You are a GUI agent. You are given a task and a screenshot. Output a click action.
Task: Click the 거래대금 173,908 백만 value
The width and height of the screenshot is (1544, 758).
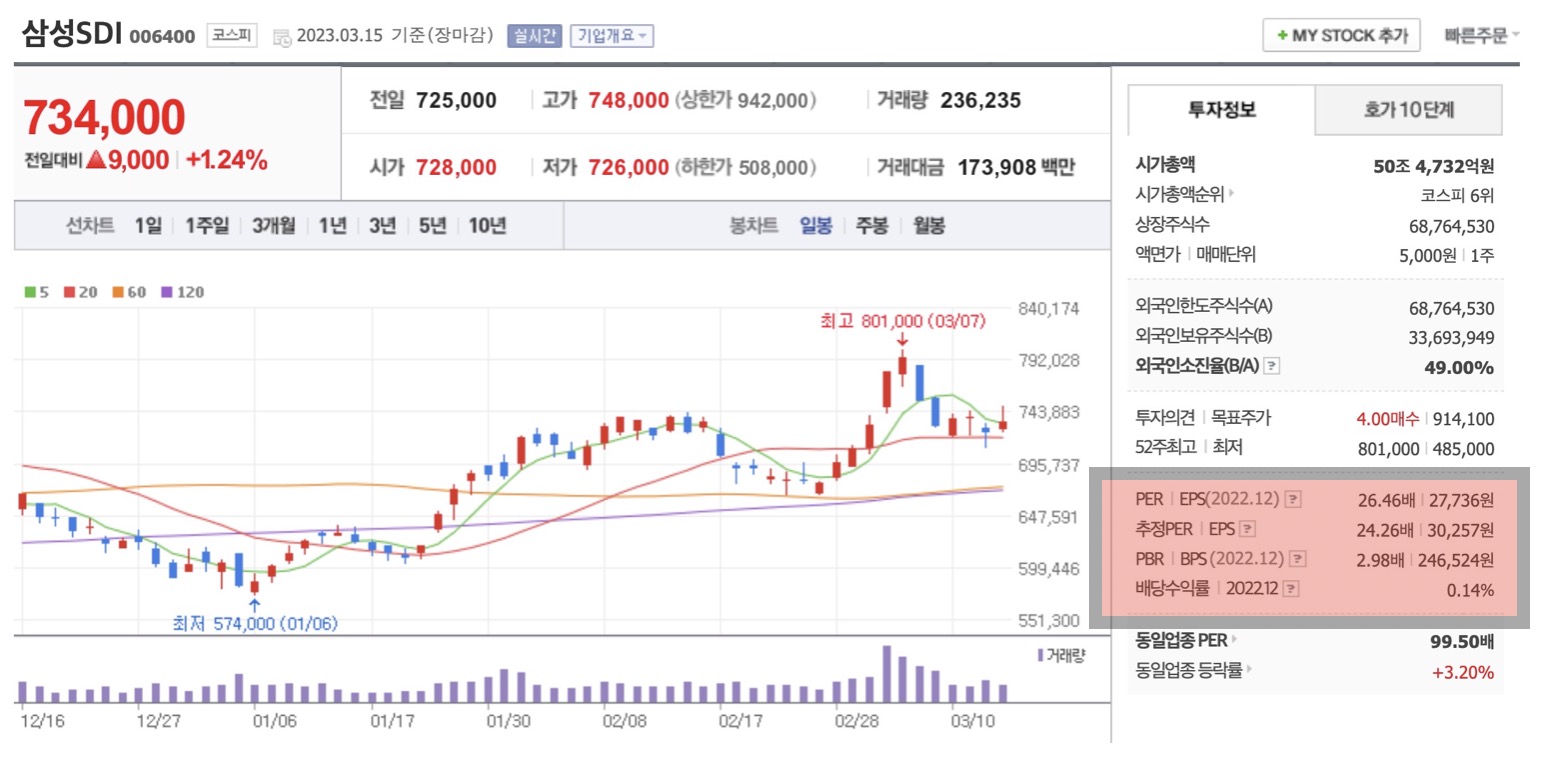point(1016,167)
